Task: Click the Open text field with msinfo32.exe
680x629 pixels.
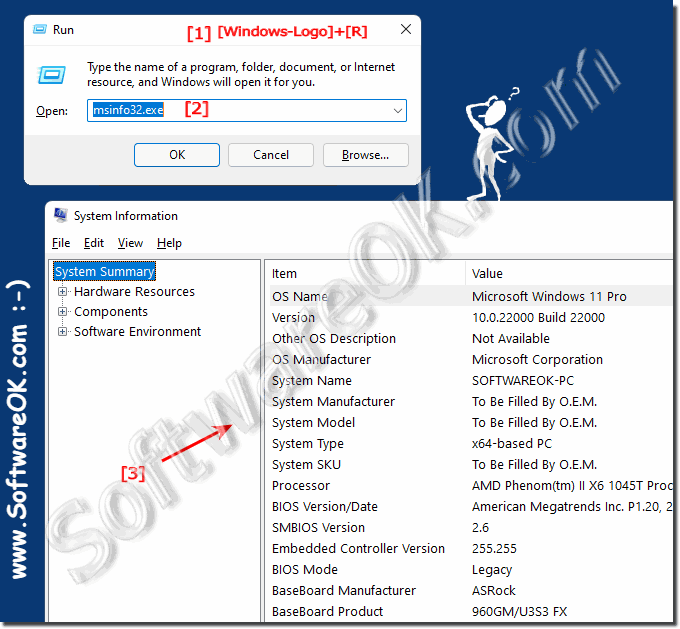Action: coord(246,111)
